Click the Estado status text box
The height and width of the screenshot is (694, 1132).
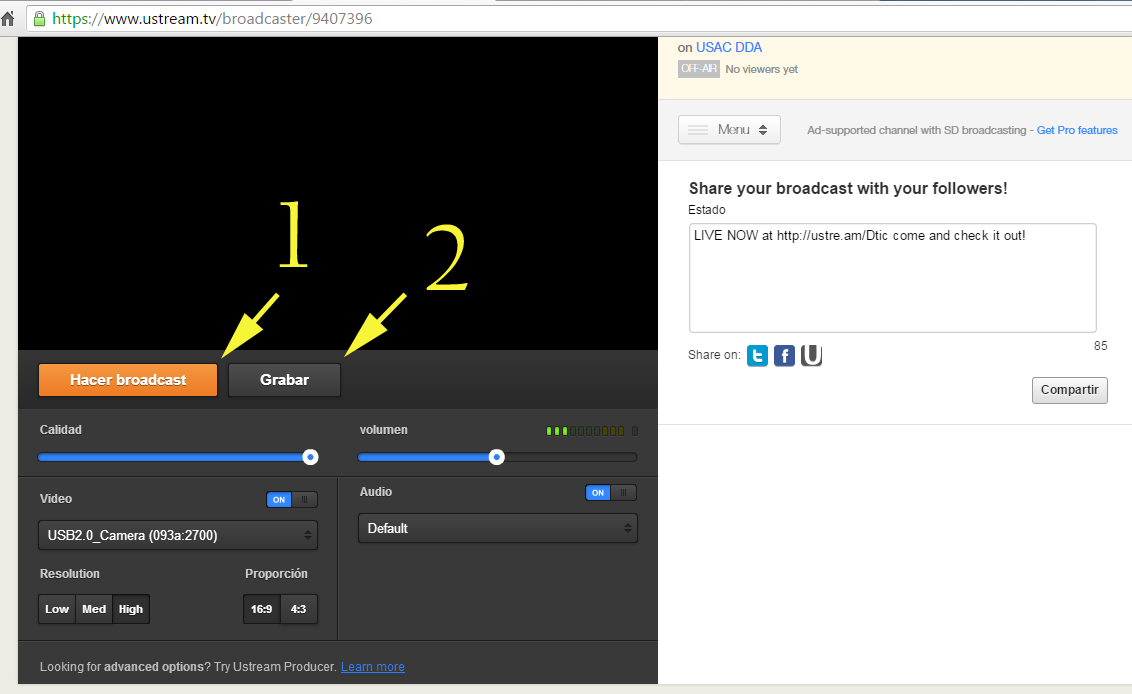pos(892,278)
